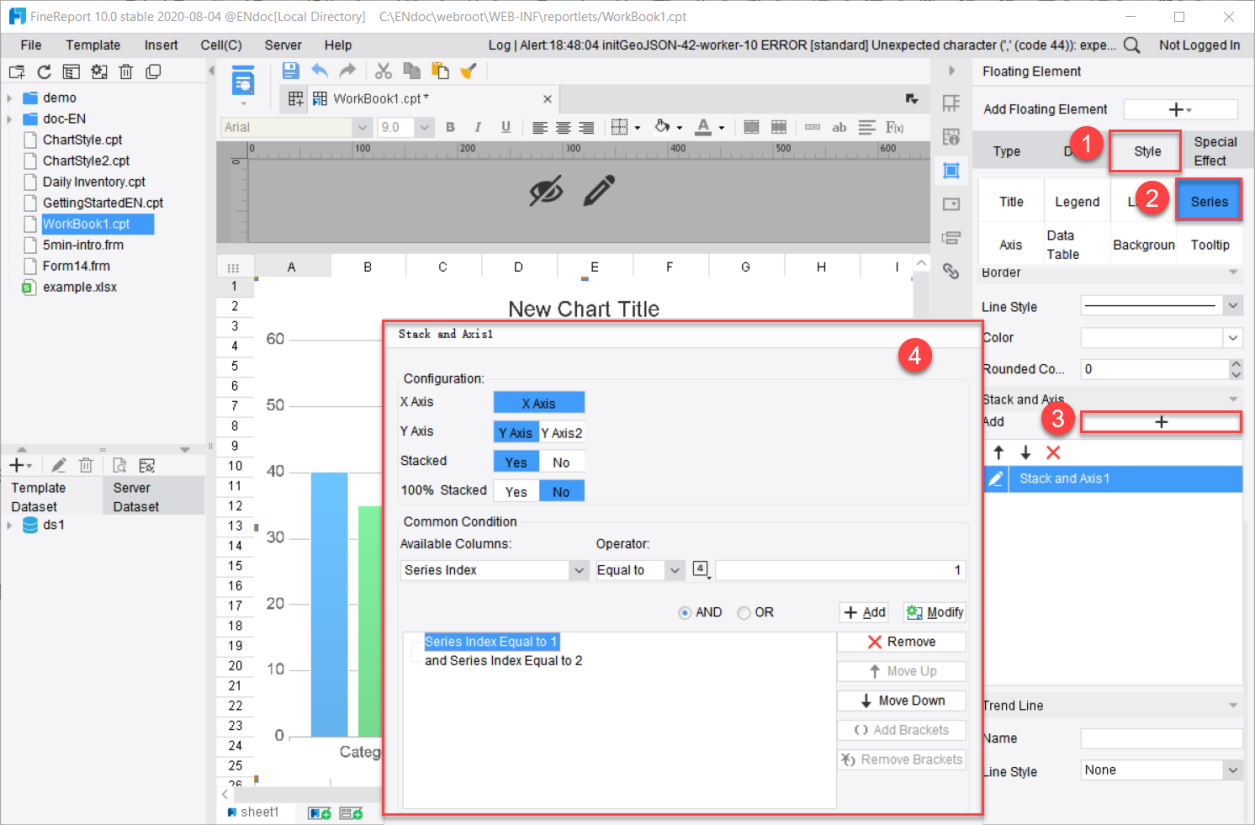
Task: Set Stacked option to No
Action: pos(561,462)
